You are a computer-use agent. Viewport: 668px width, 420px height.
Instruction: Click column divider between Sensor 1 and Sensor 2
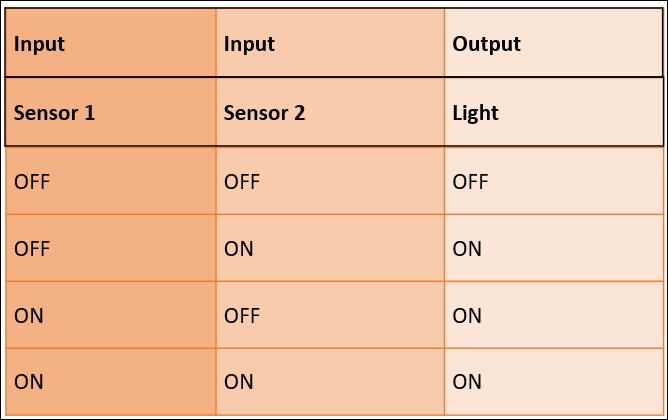point(216,212)
